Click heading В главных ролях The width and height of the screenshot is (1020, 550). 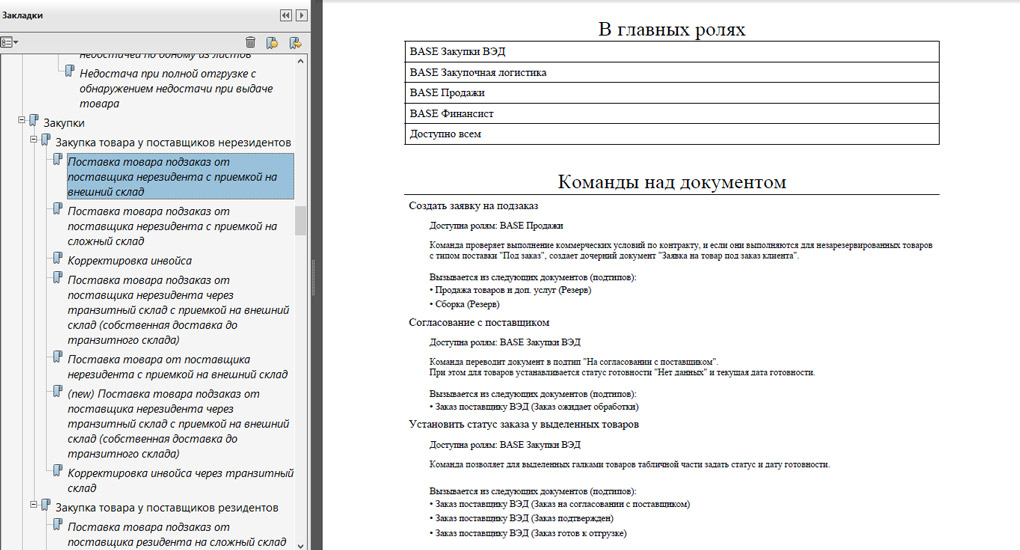(671, 29)
